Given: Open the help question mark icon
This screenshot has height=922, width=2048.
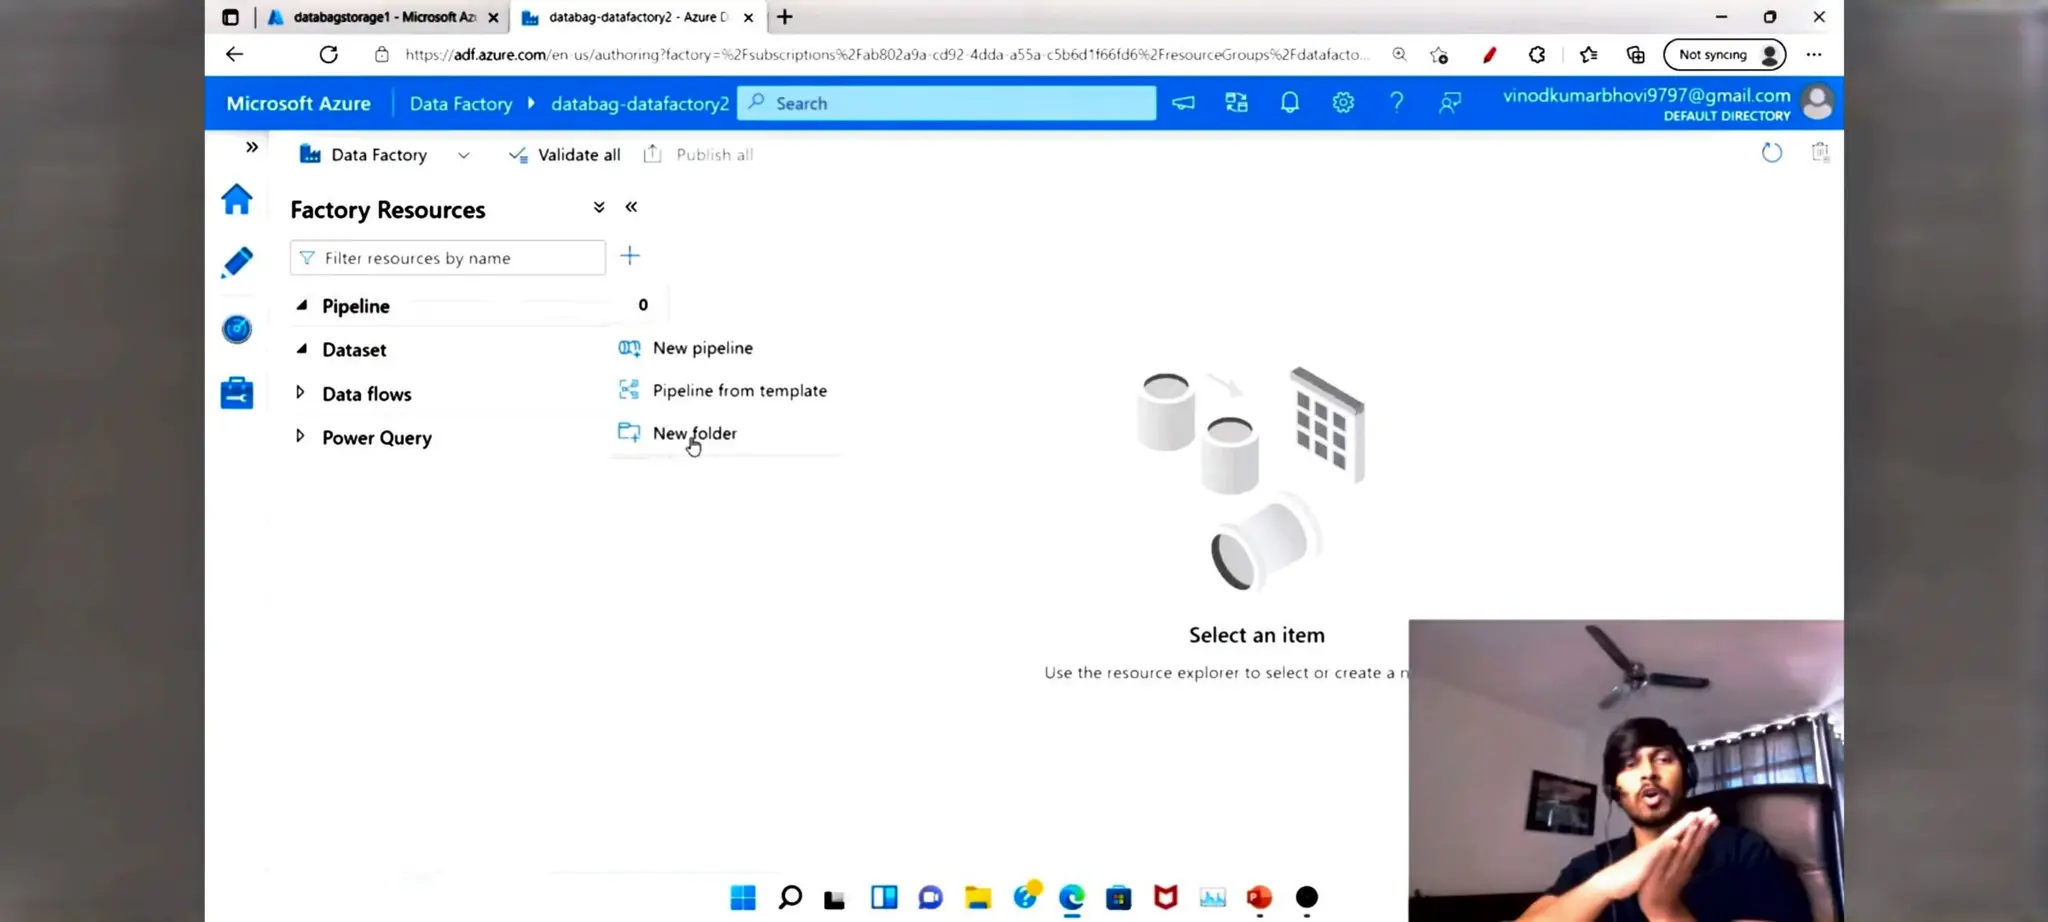Looking at the screenshot, I should [1396, 103].
